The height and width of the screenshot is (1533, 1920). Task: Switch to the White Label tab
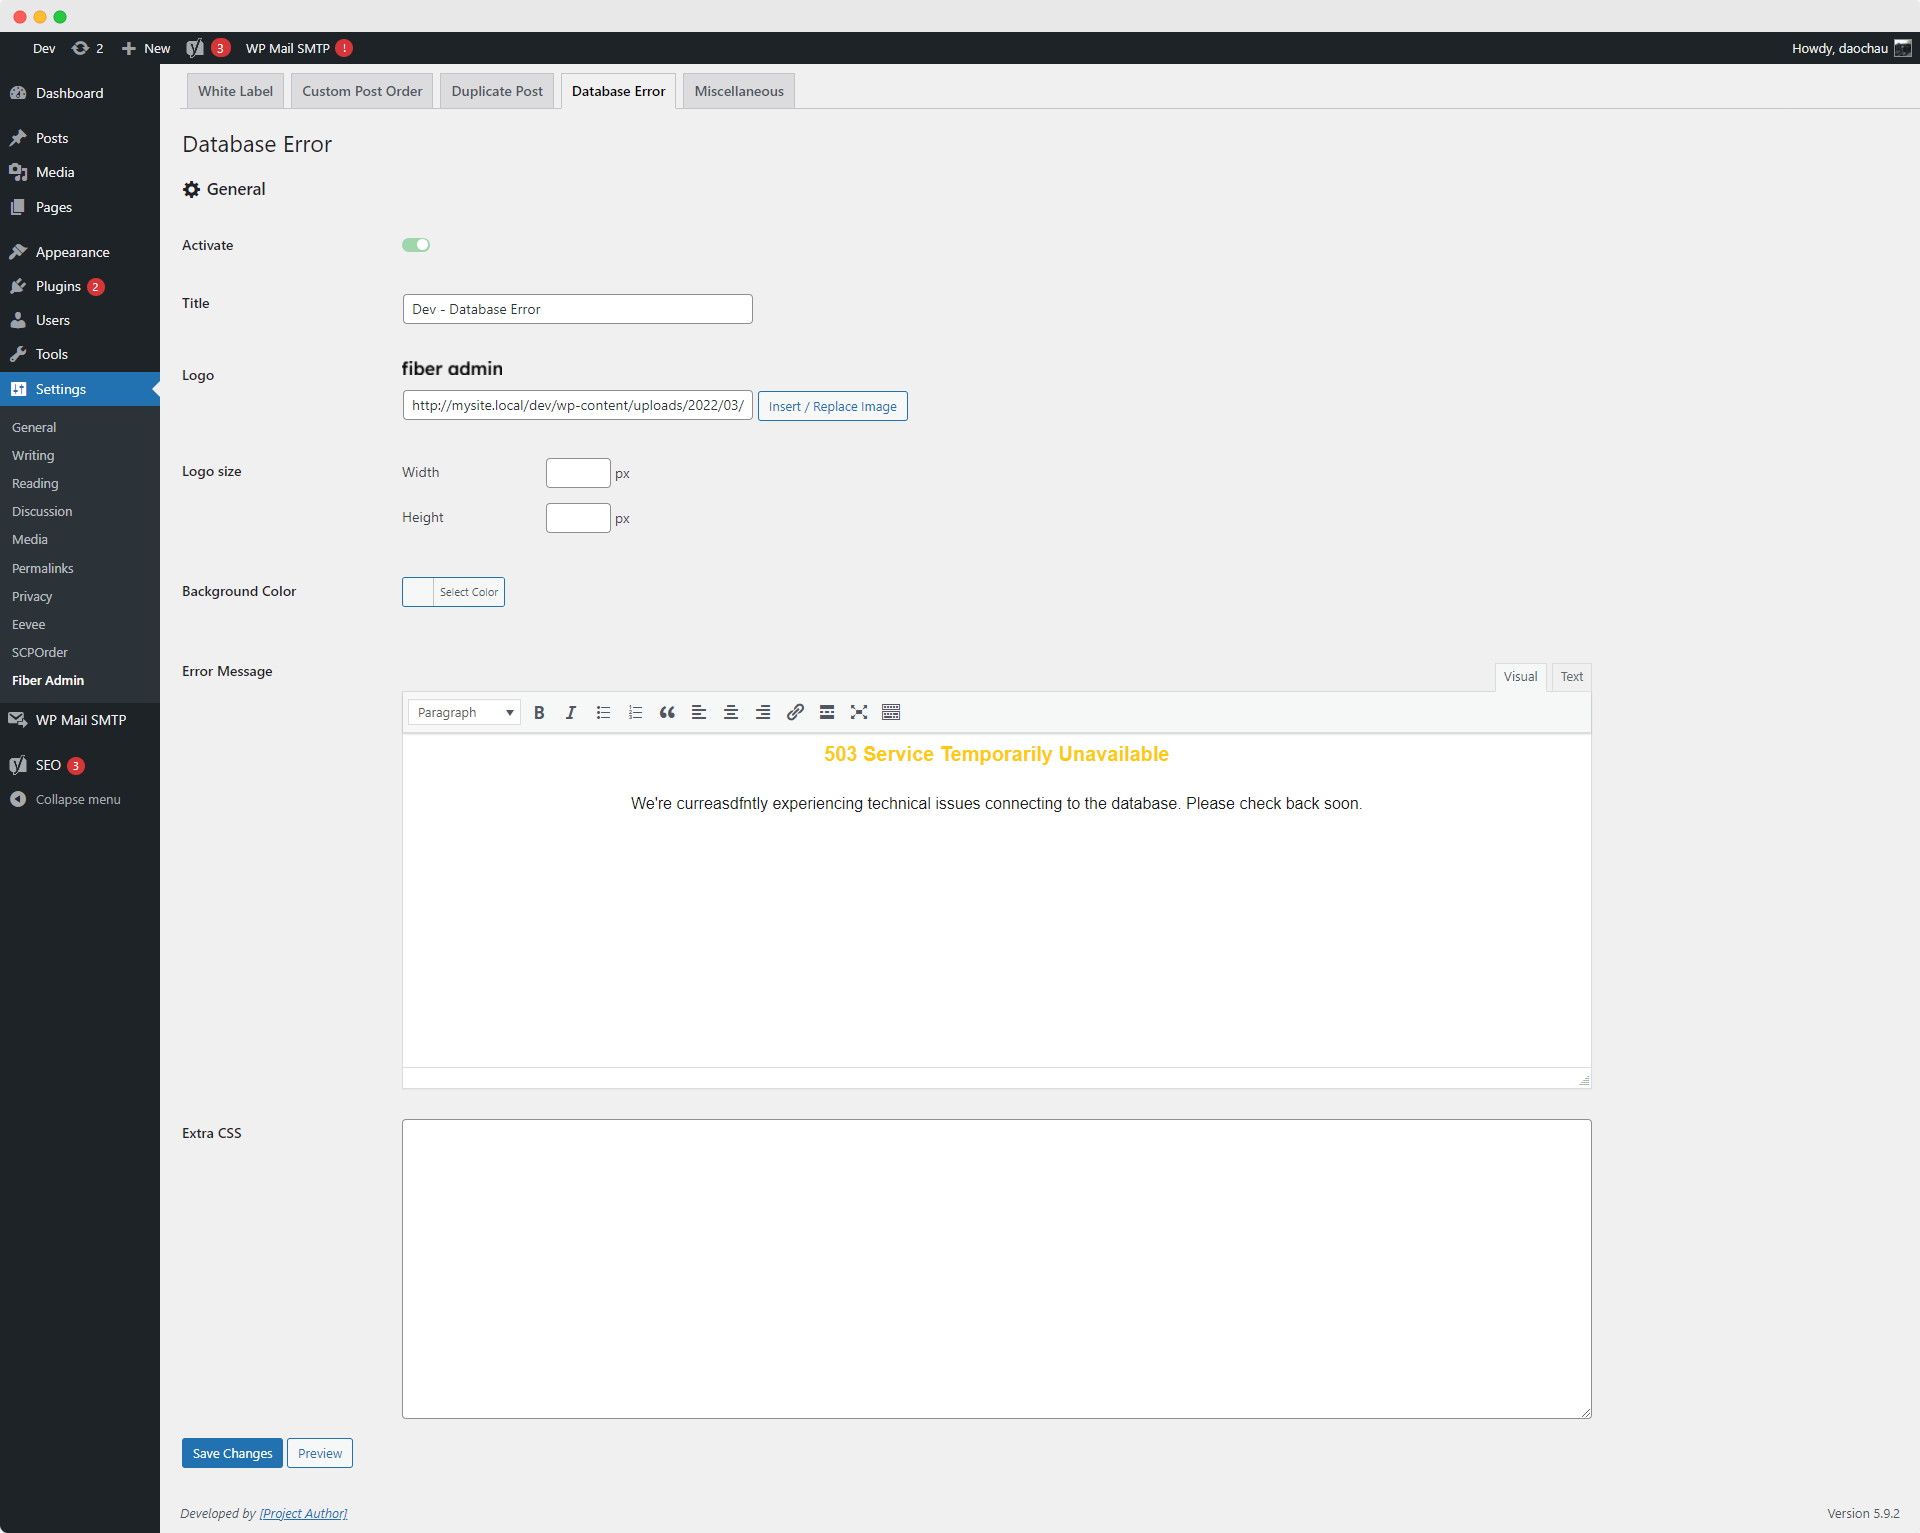point(235,91)
